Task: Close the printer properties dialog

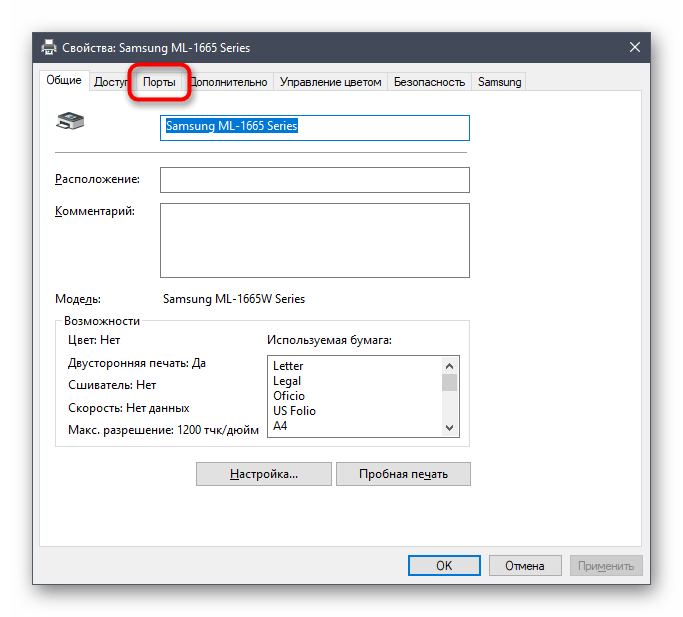Action: (x=635, y=47)
